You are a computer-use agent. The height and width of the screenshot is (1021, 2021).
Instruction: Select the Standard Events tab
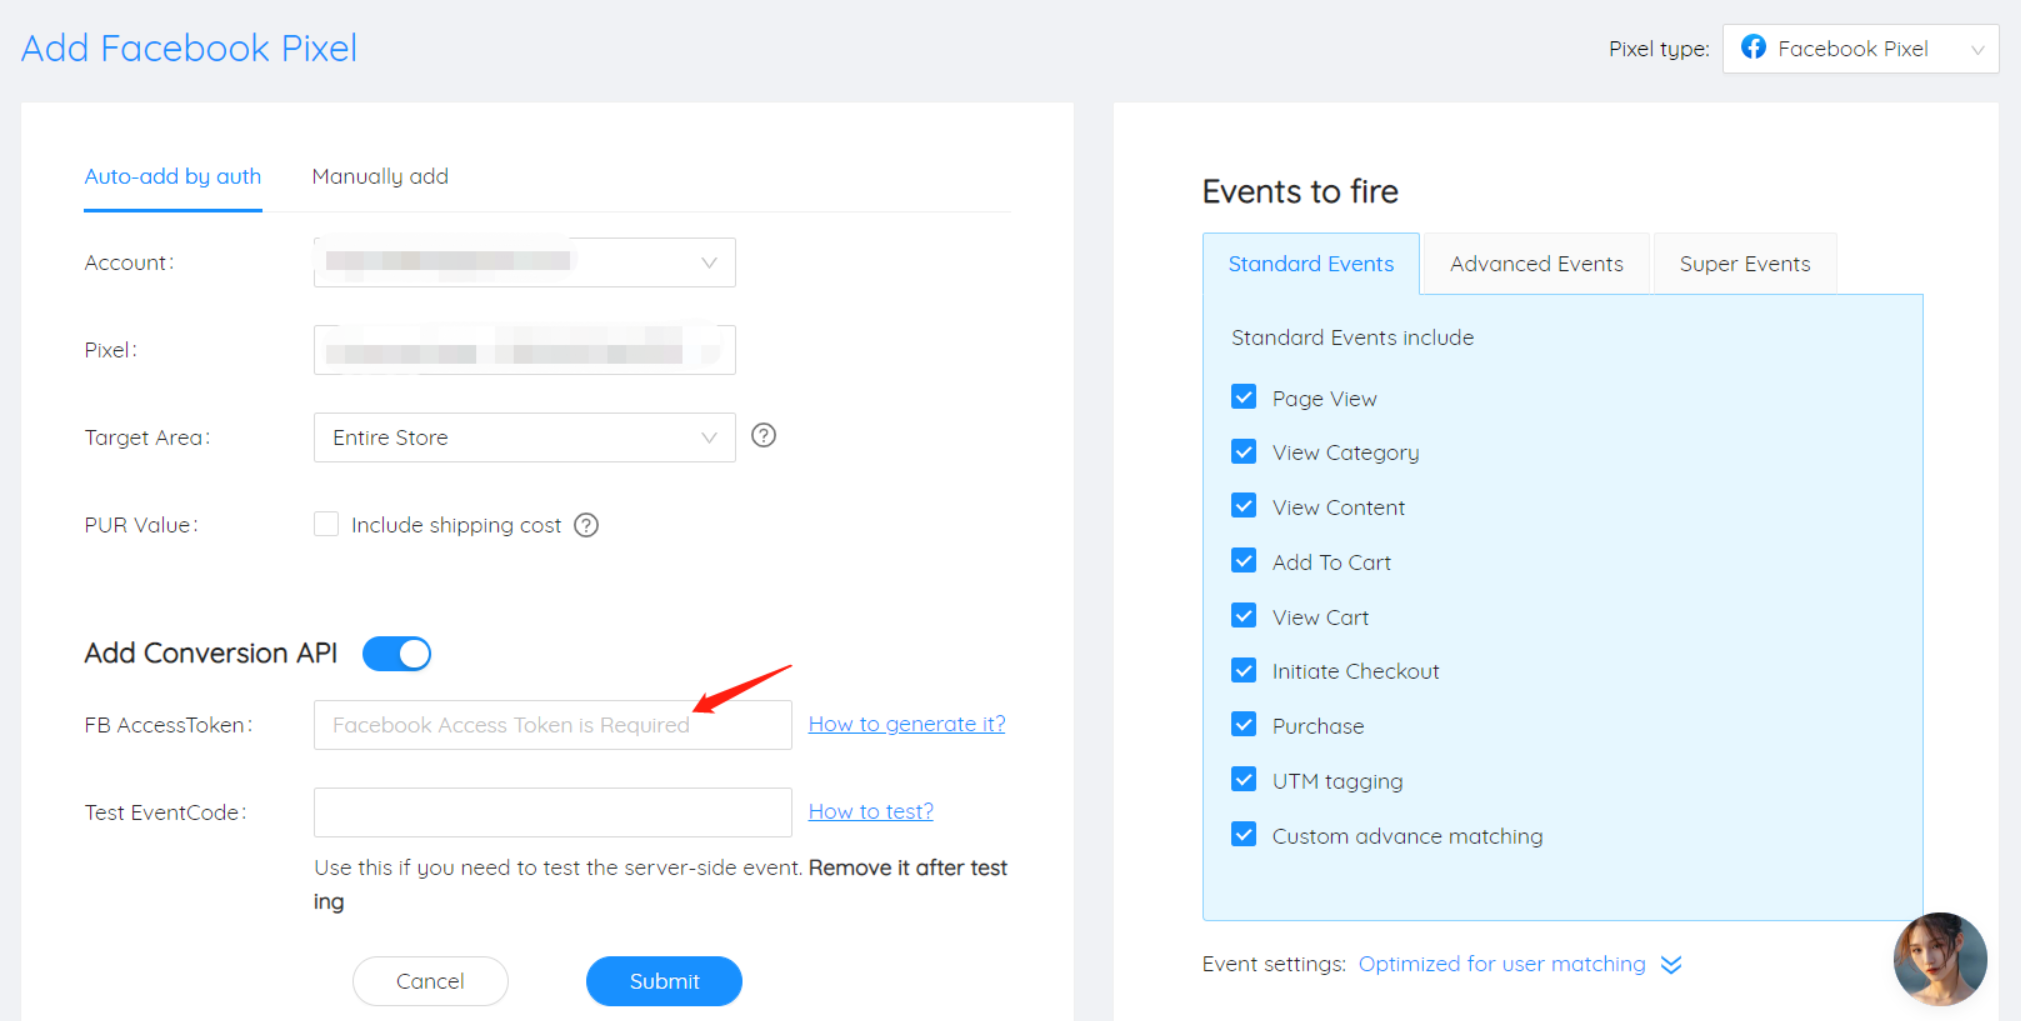1311,264
